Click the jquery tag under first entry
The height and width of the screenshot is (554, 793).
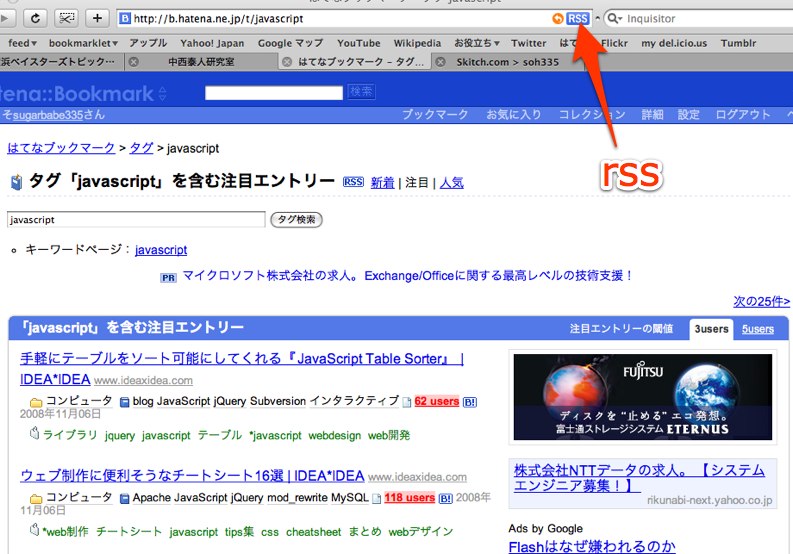pyautogui.click(x=120, y=436)
